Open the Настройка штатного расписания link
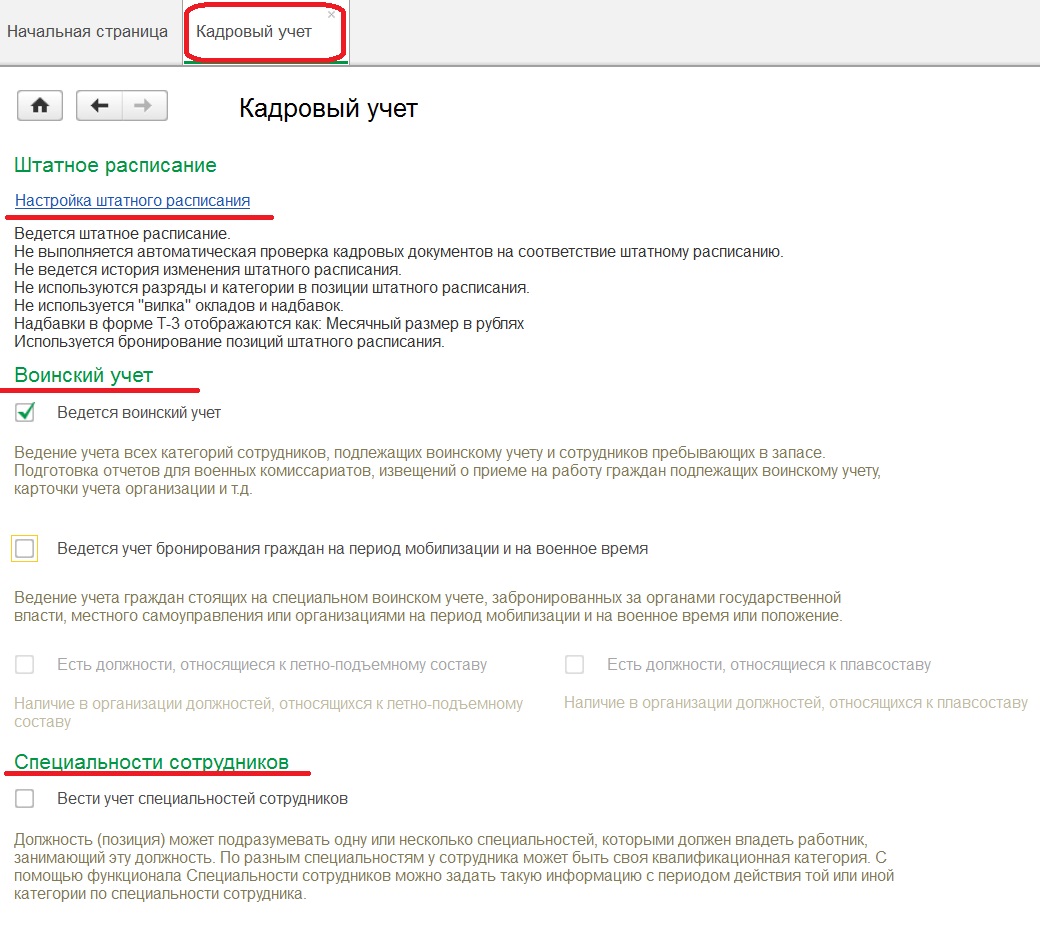Viewport: 1040px width, 931px height. (x=132, y=200)
